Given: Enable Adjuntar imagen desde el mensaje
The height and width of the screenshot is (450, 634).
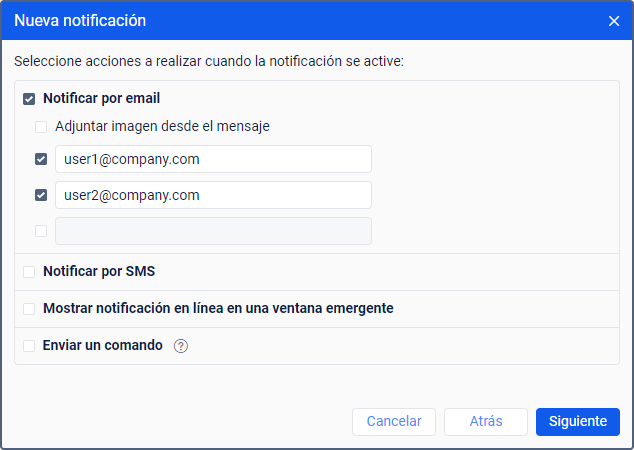Looking at the screenshot, I should 41,127.
